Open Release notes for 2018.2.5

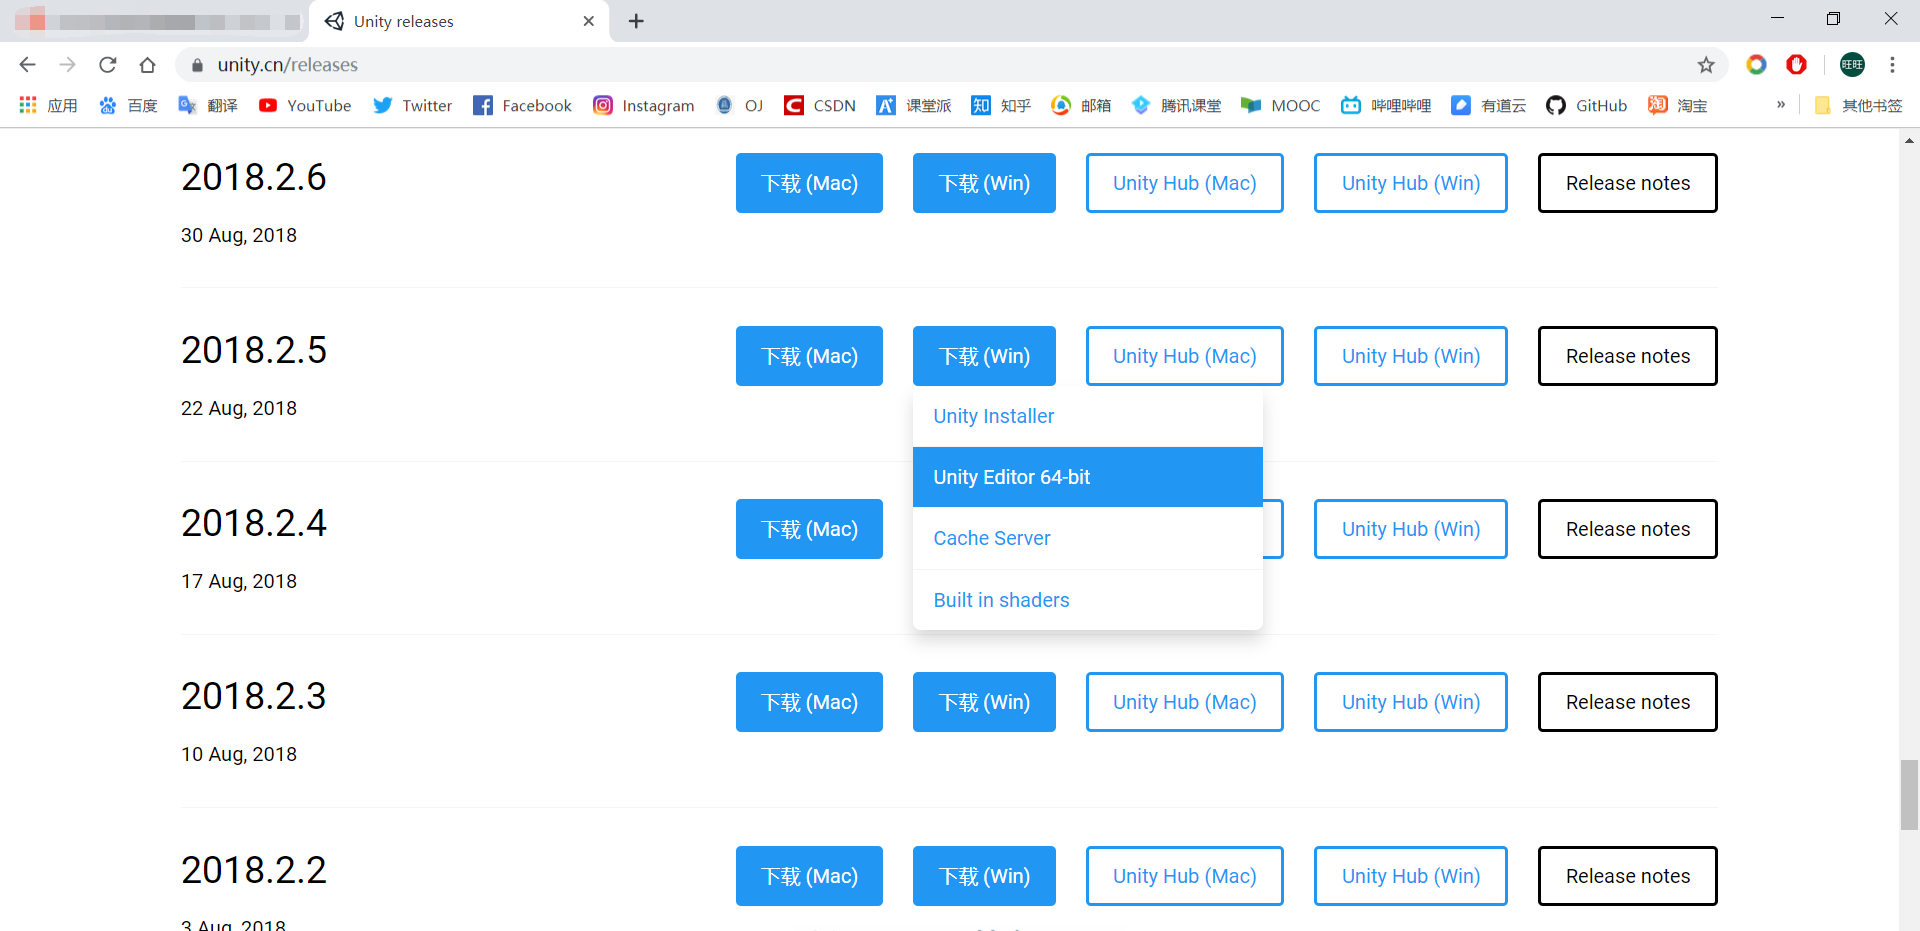(x=1628, y=356)
